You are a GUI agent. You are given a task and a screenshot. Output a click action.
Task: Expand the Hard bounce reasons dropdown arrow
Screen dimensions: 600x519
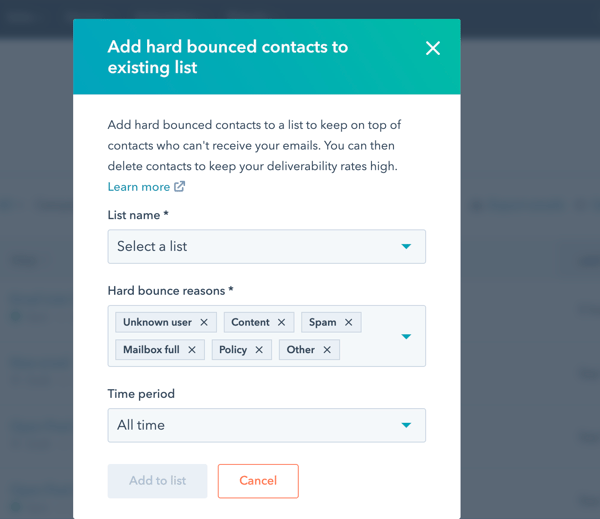pyautogui.click(x=406, y=336)
